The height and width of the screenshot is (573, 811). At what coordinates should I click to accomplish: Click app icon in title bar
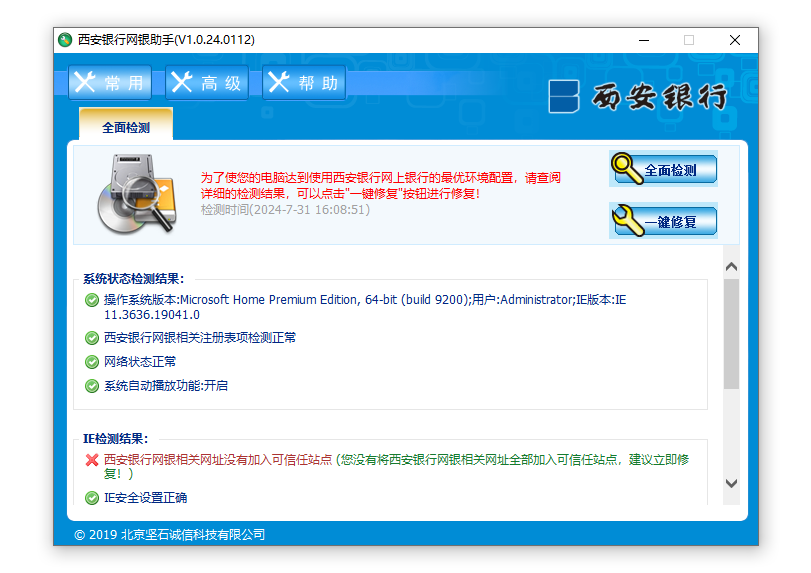tap(65, 40)
